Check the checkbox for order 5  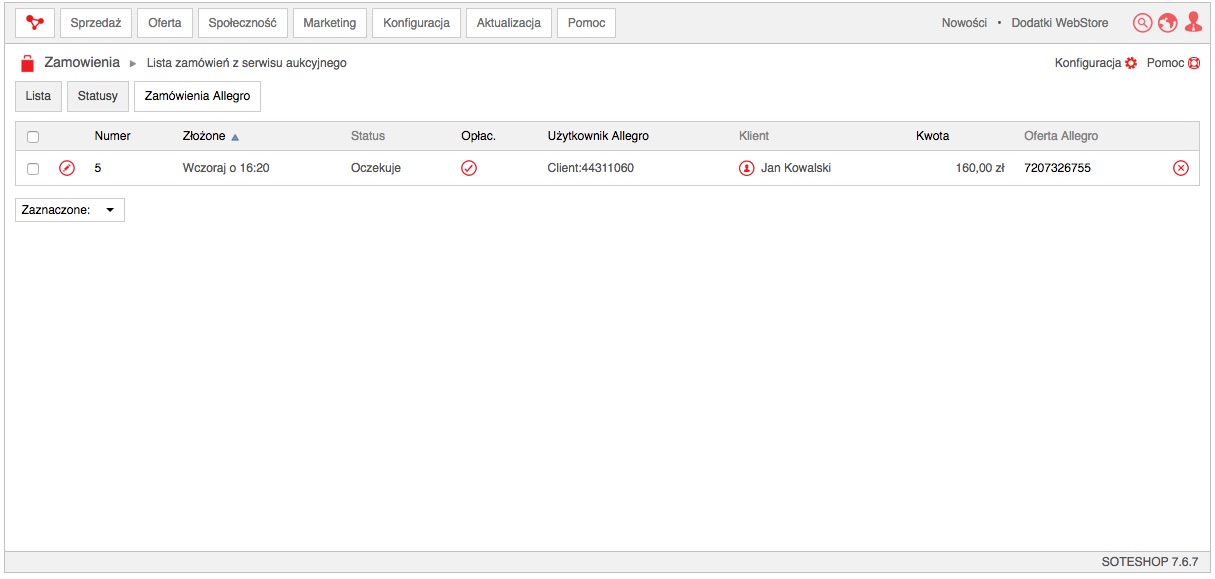pyautogui.click(x=33, y=169)
